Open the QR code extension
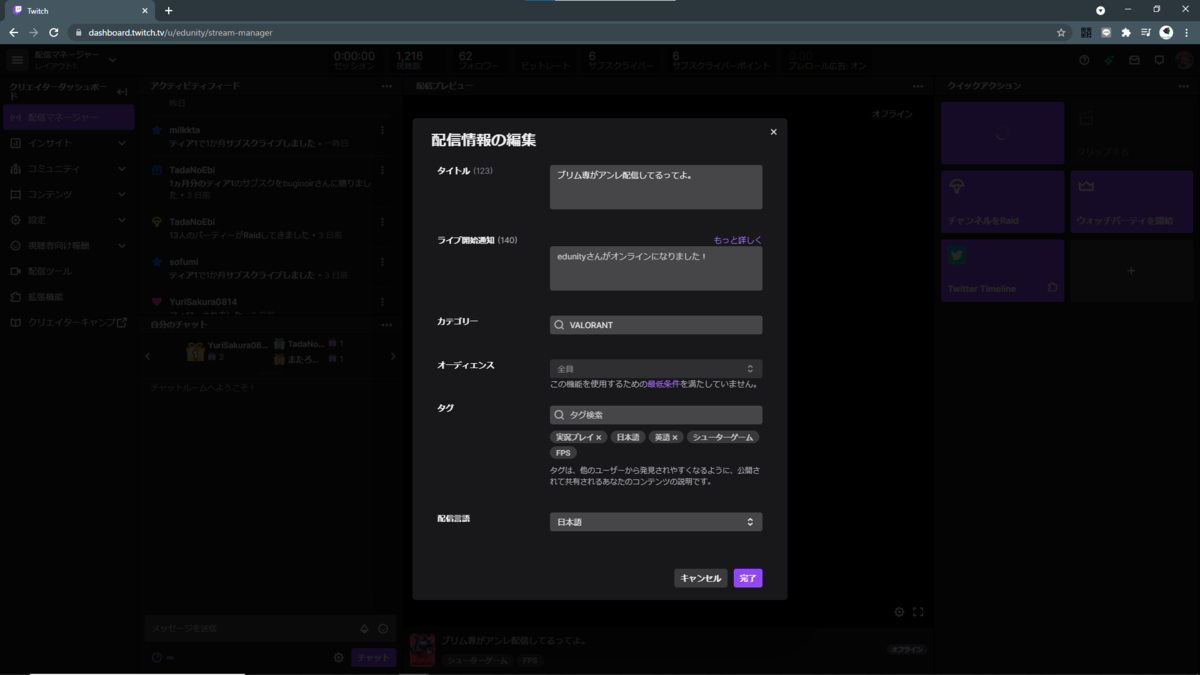The height and width of the screenshot is (675, 1200). coord(1086,32)
